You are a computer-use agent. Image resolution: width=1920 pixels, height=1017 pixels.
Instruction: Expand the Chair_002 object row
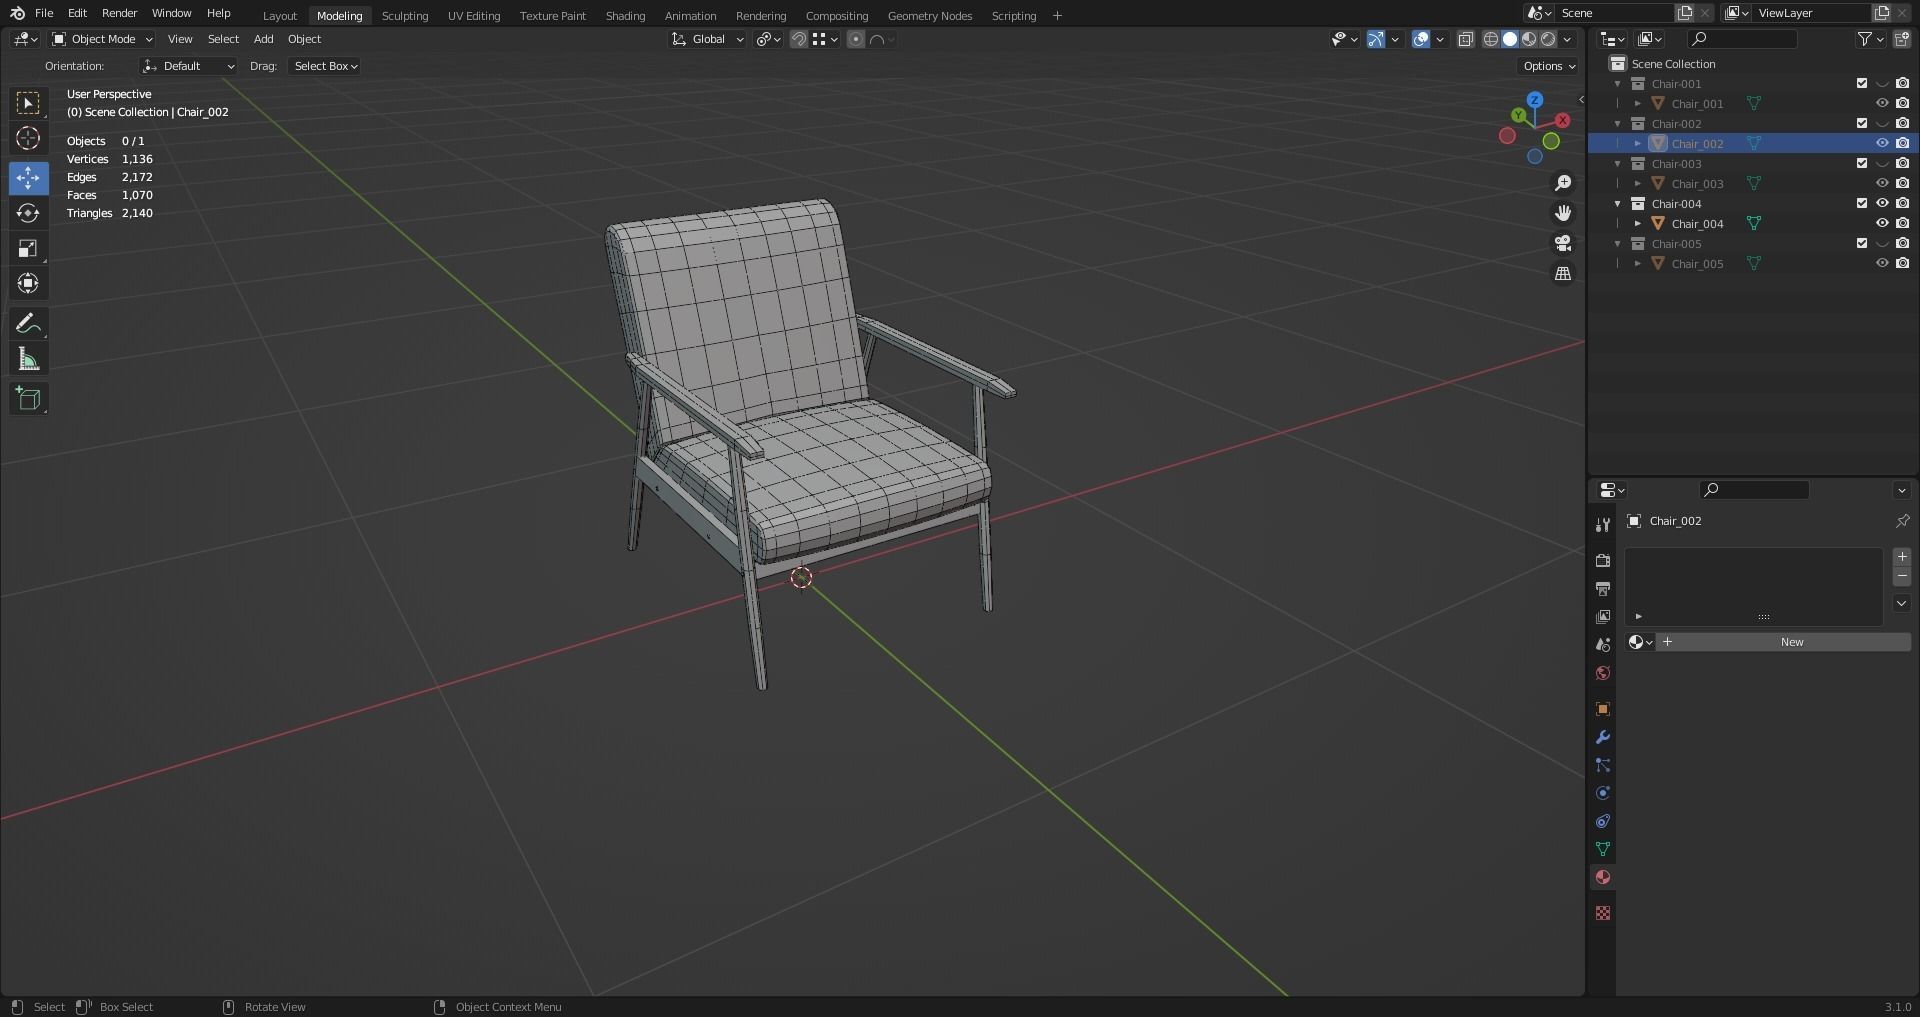pyautogui.click(x=1638, y=143)
